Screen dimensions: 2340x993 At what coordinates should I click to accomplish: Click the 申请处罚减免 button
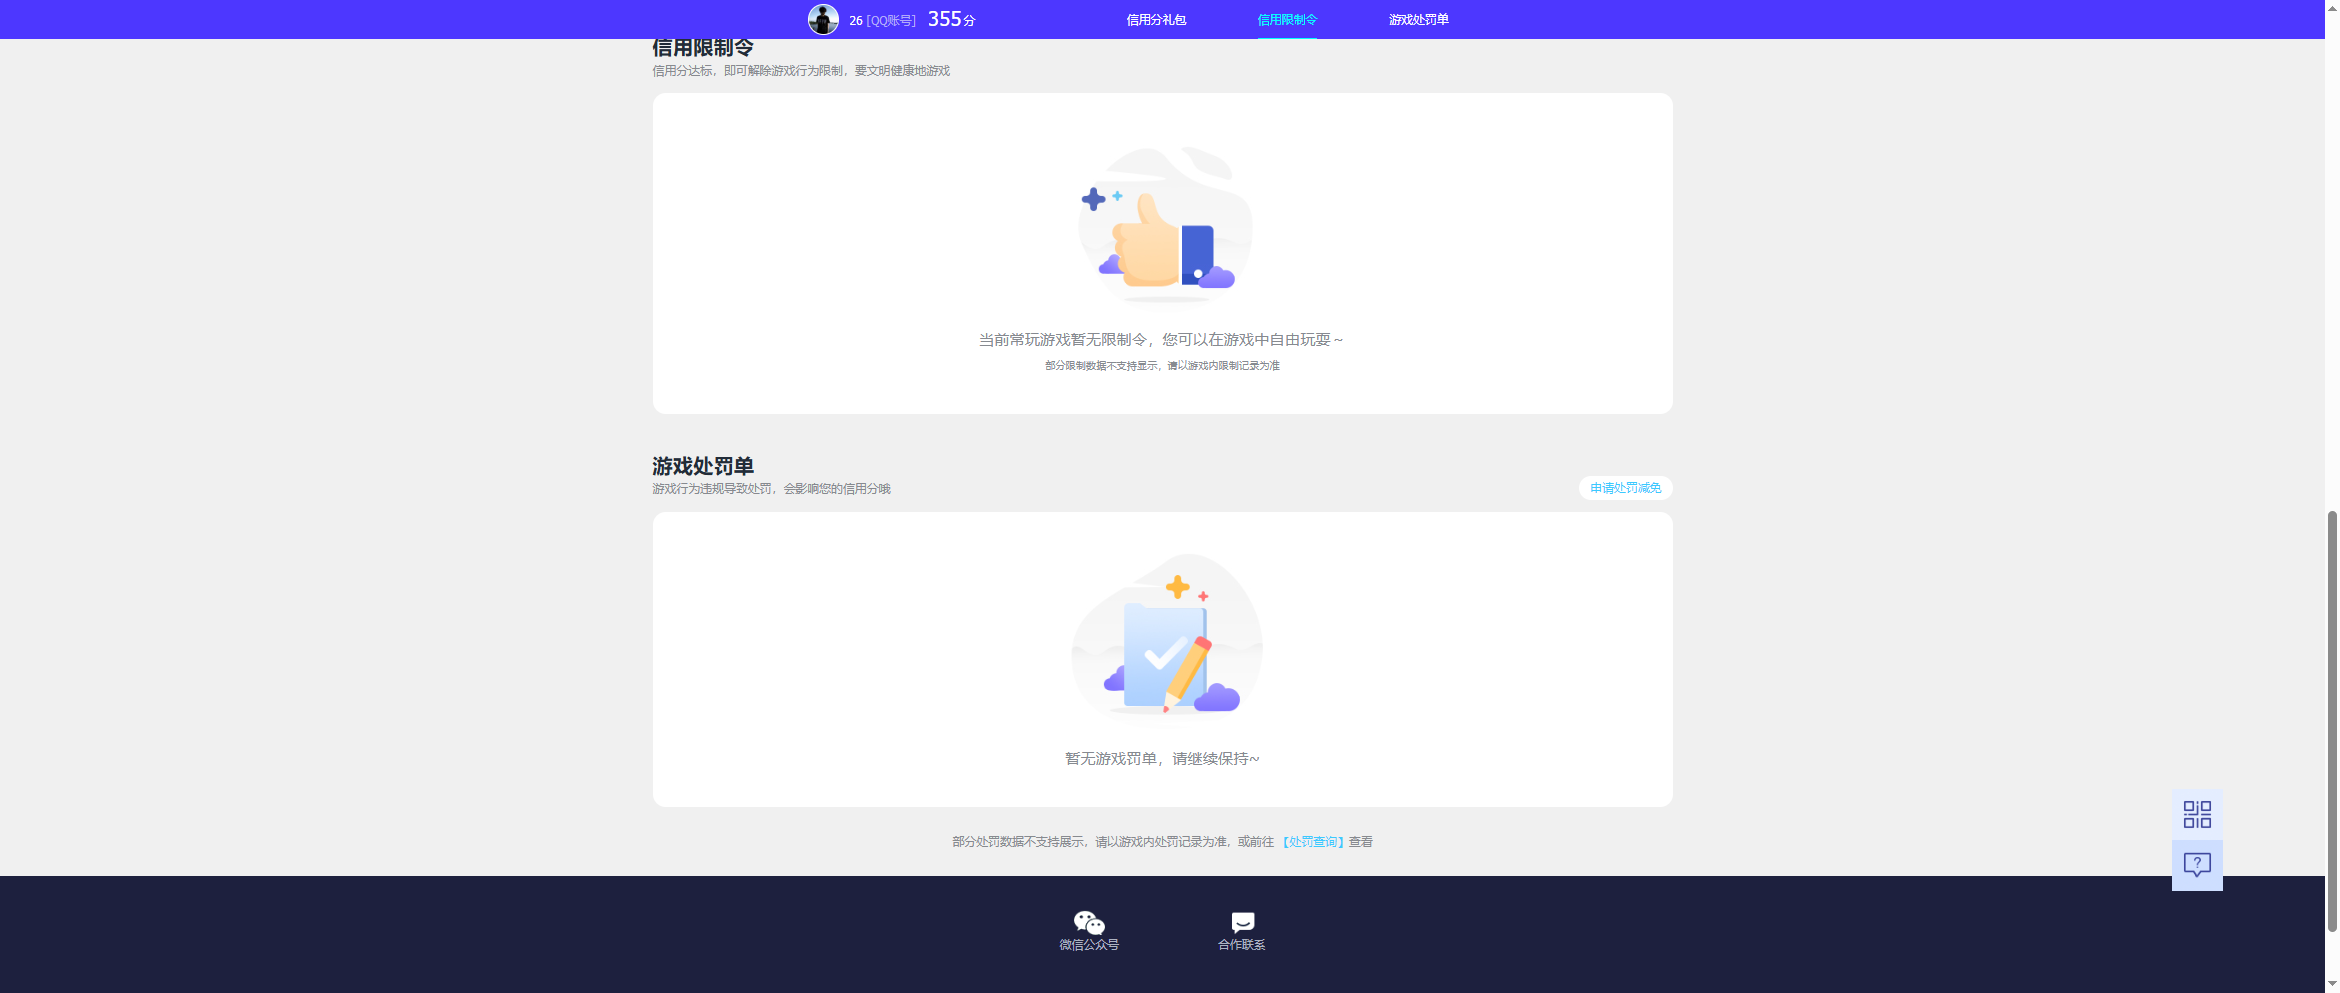click(1625, 488)
